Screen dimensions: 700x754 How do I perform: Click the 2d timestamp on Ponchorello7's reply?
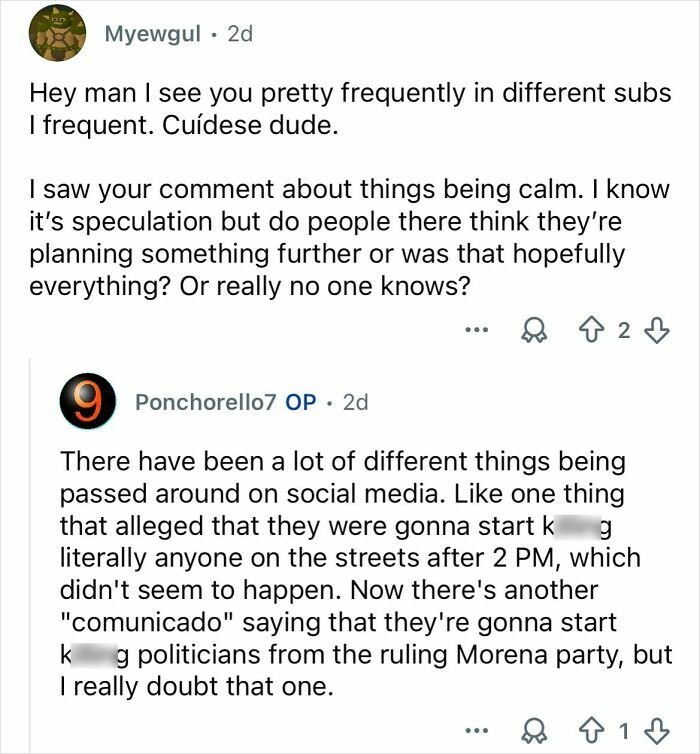356,402
